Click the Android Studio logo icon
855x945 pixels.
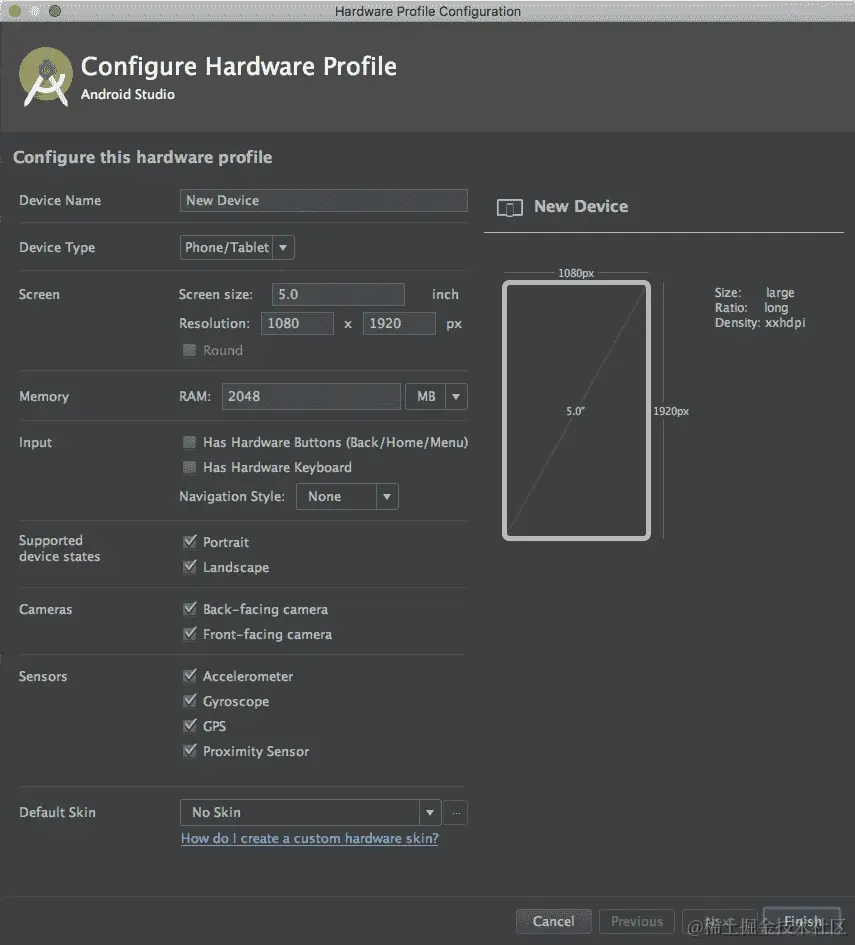(x=46, y=77)
